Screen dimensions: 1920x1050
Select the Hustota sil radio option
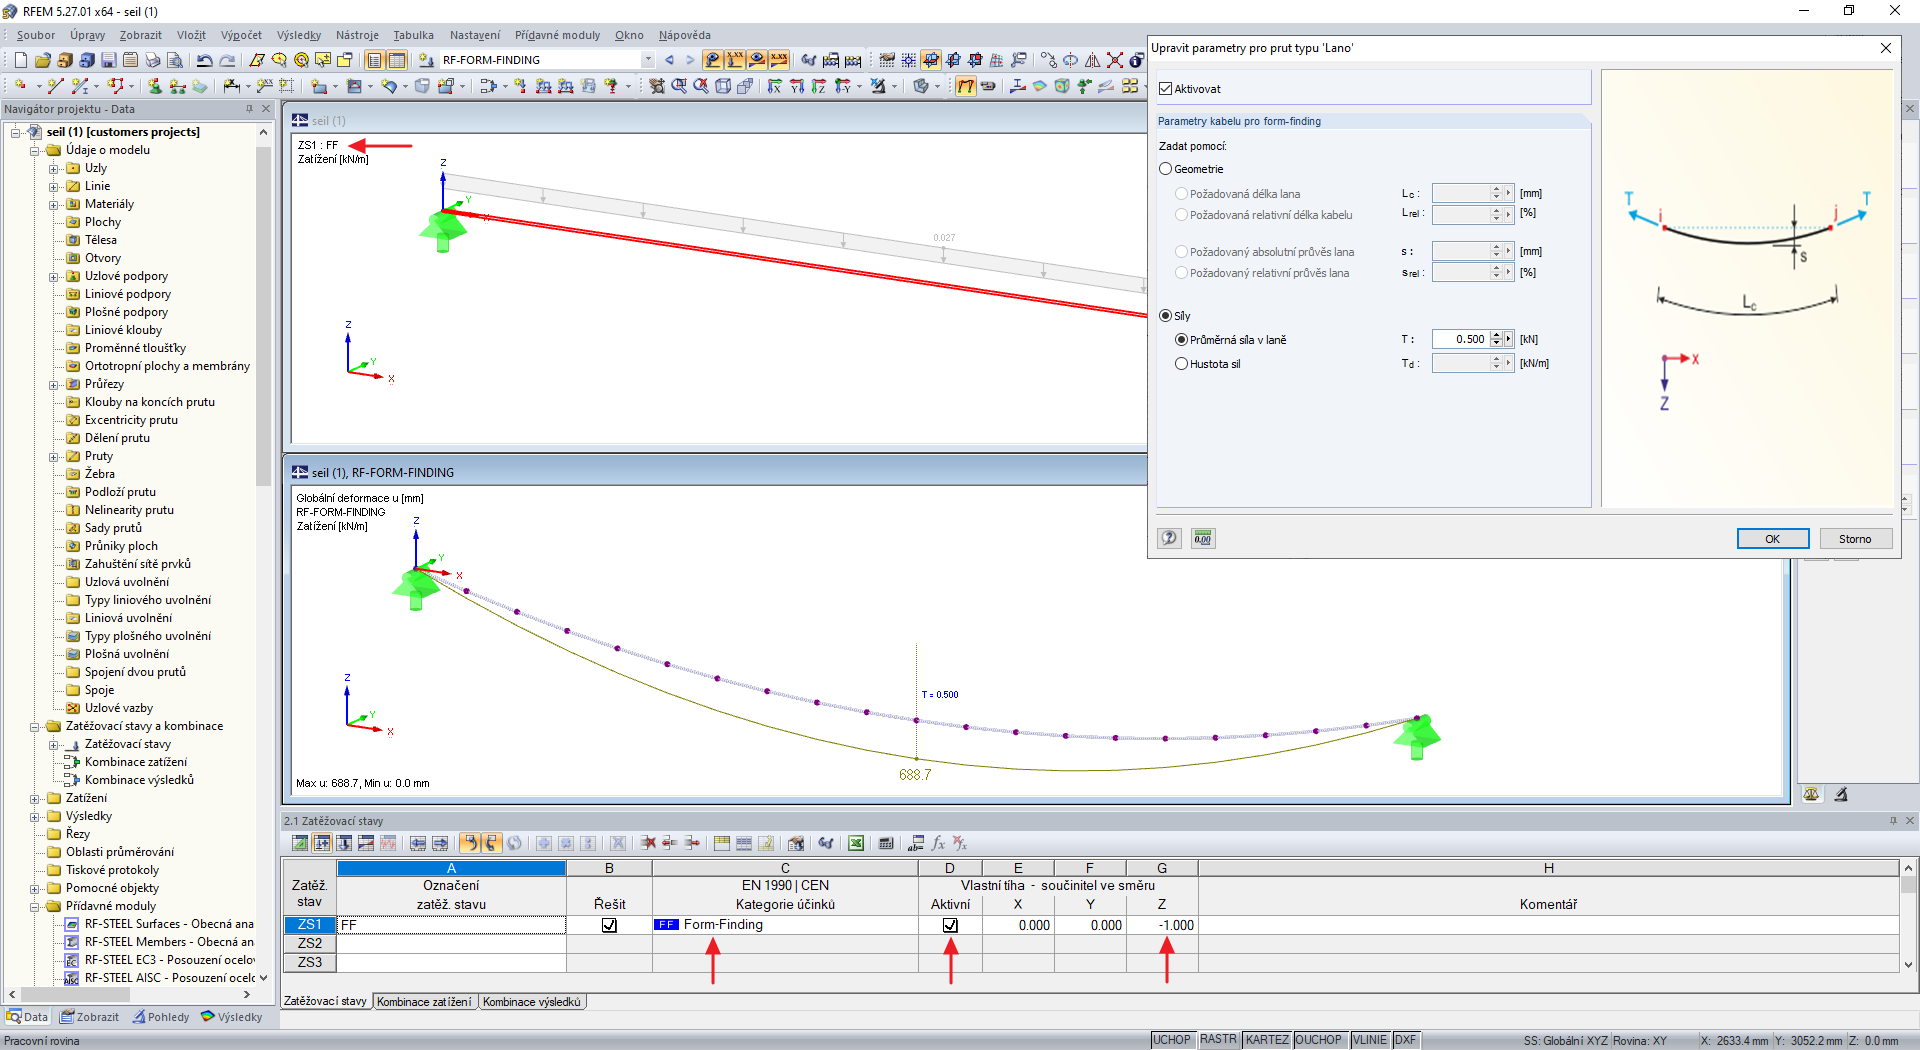1181,364
